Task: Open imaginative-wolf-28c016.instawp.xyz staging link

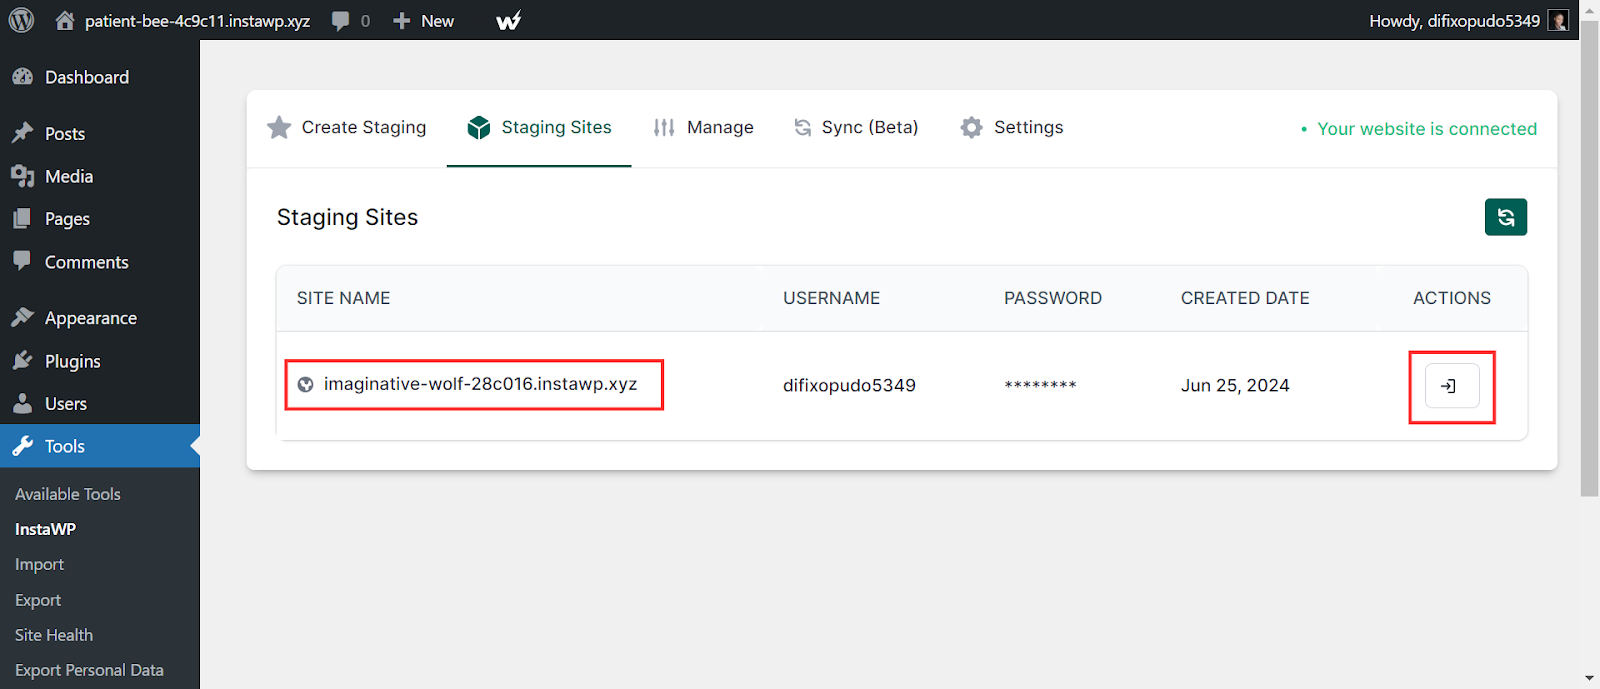Action: tap(480, 384)
